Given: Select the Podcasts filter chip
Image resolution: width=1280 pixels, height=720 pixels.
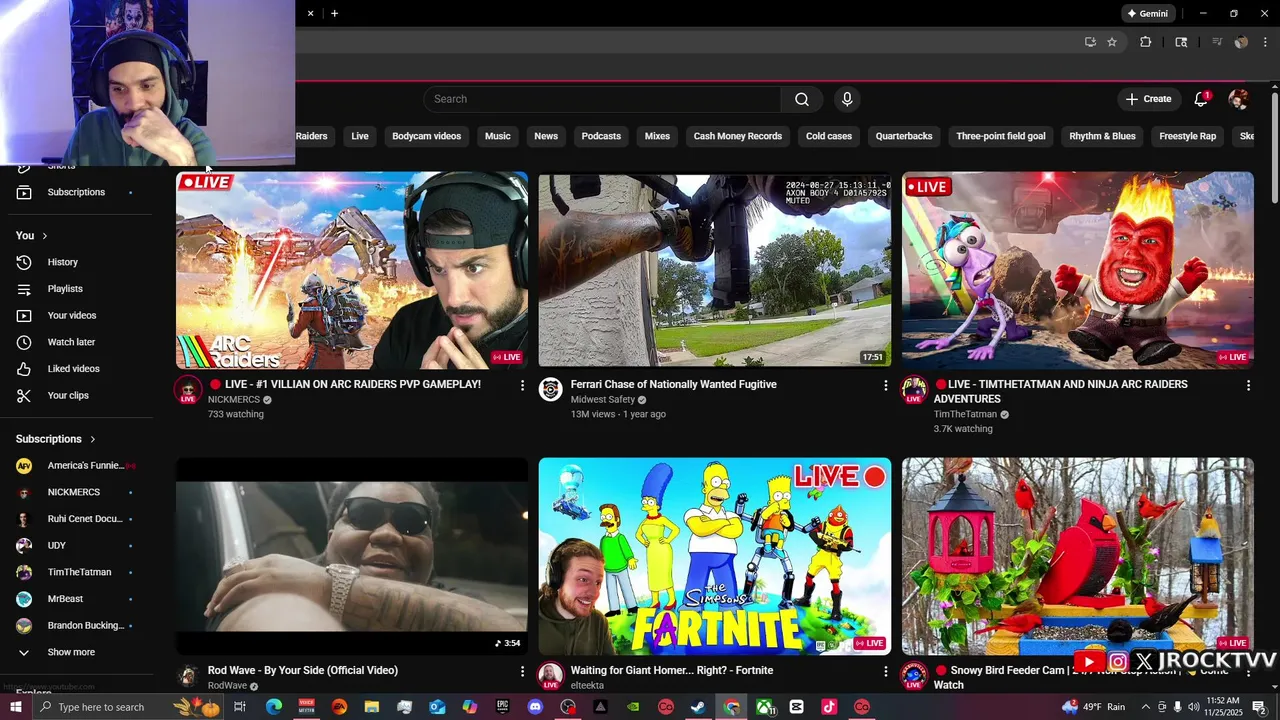Looking at the screenshot, I should [x=601, y=136].
